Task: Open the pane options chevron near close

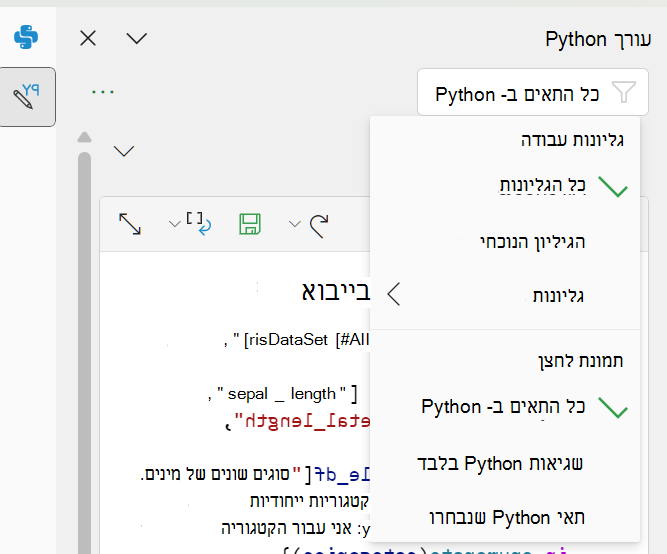Action: 137,38
